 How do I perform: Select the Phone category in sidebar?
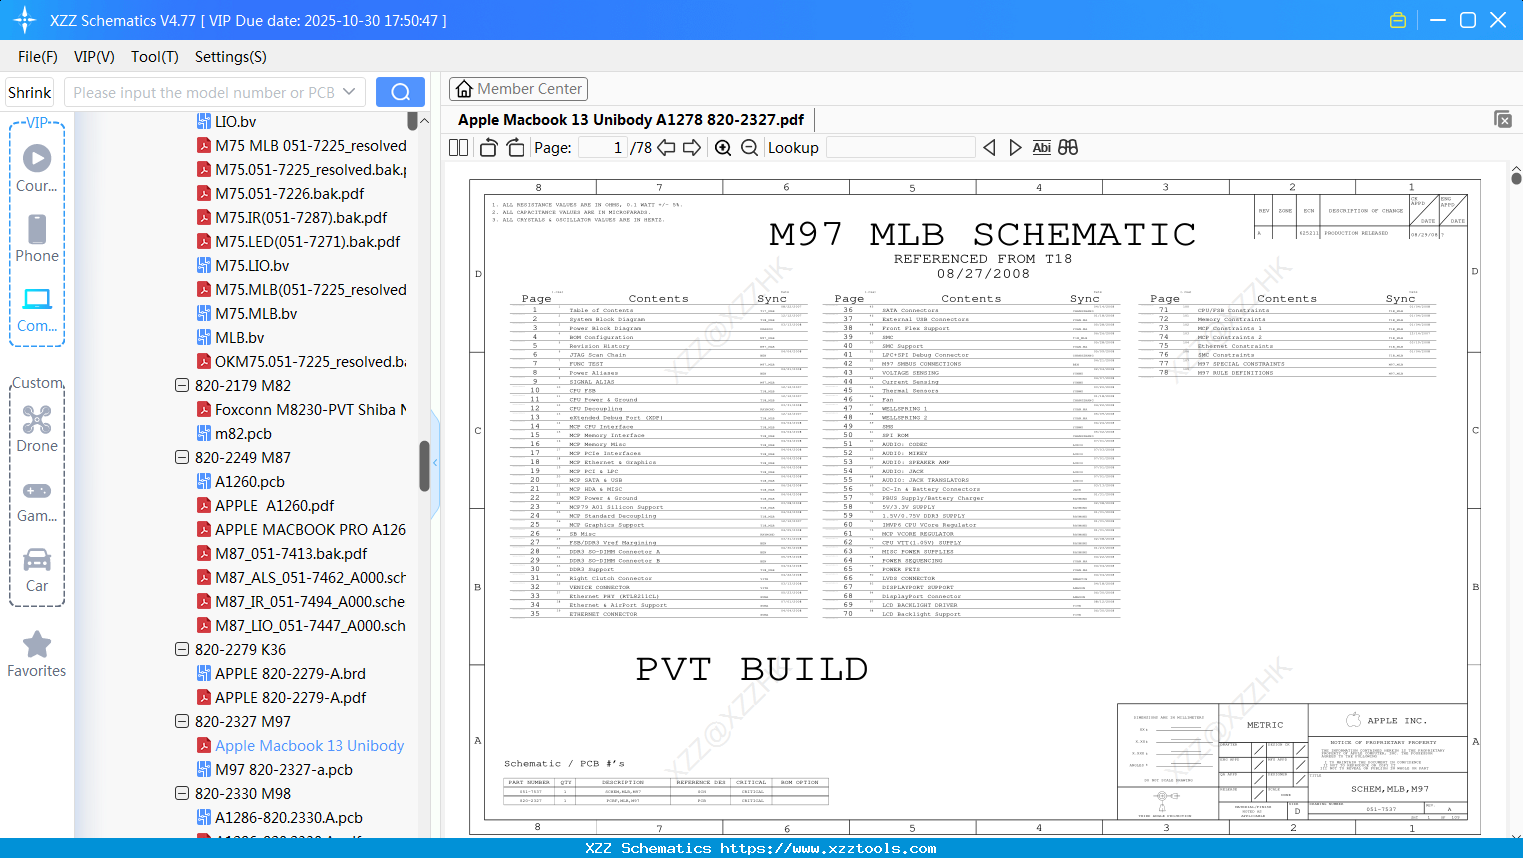(x=37, y=239)
